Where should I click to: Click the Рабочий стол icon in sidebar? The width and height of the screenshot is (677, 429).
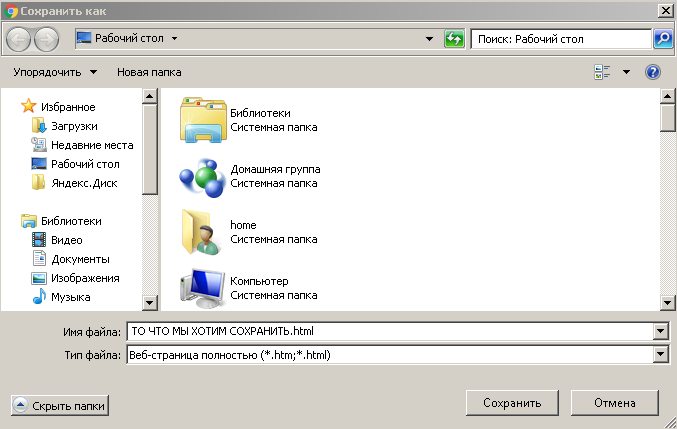(39, 164)
